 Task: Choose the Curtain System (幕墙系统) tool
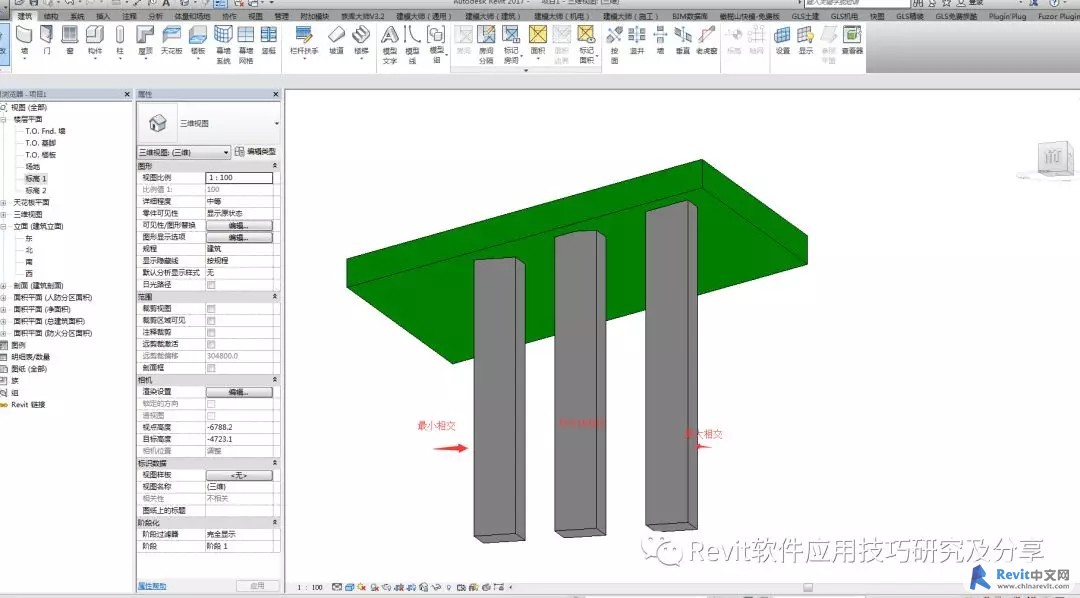[223, 44]
